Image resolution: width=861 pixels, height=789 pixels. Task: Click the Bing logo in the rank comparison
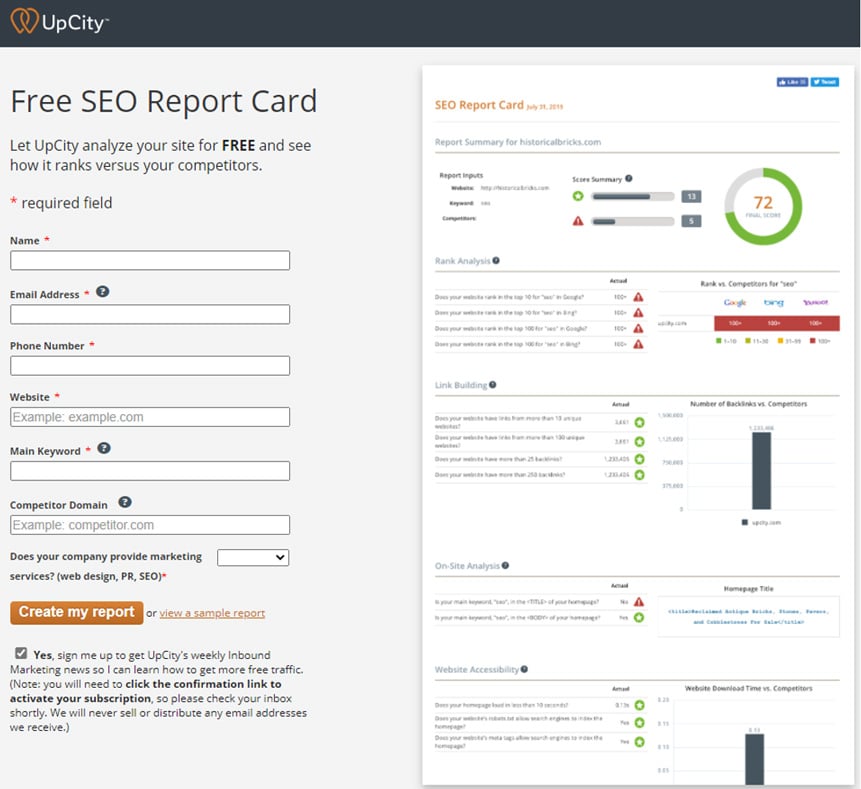point(774,303)
